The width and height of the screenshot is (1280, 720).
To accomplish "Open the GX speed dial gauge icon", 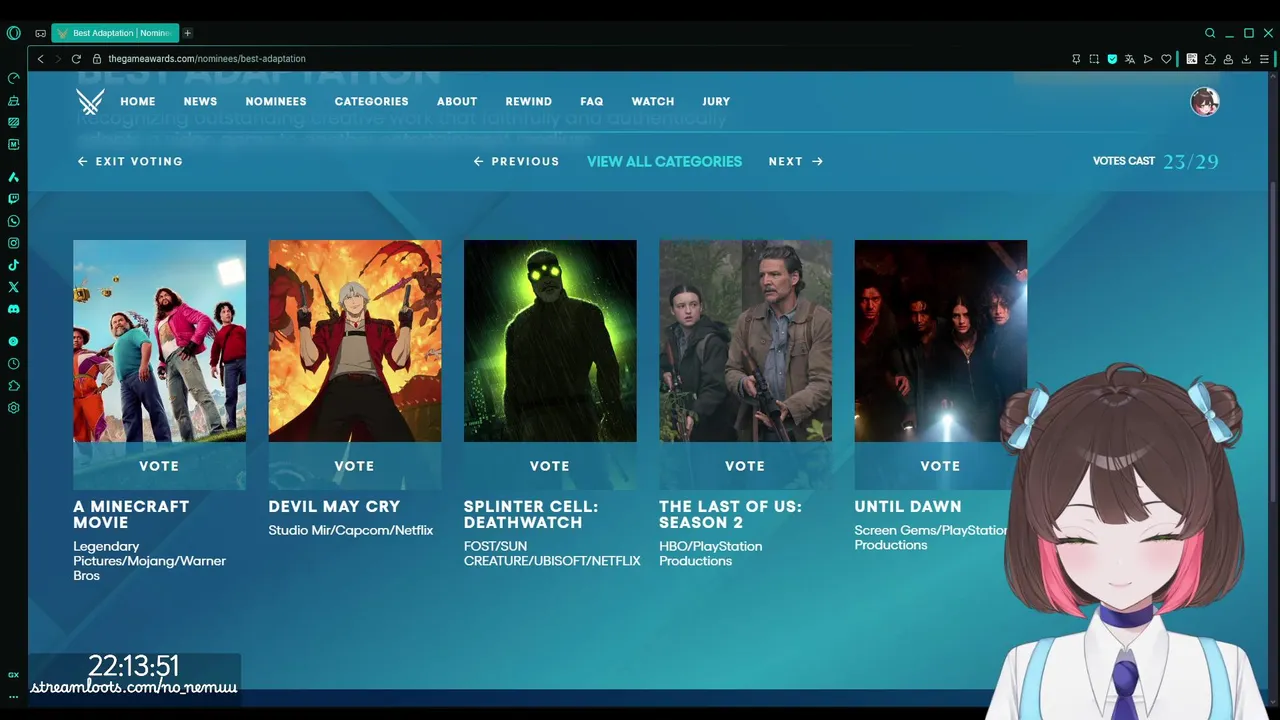I will point(13,78).
